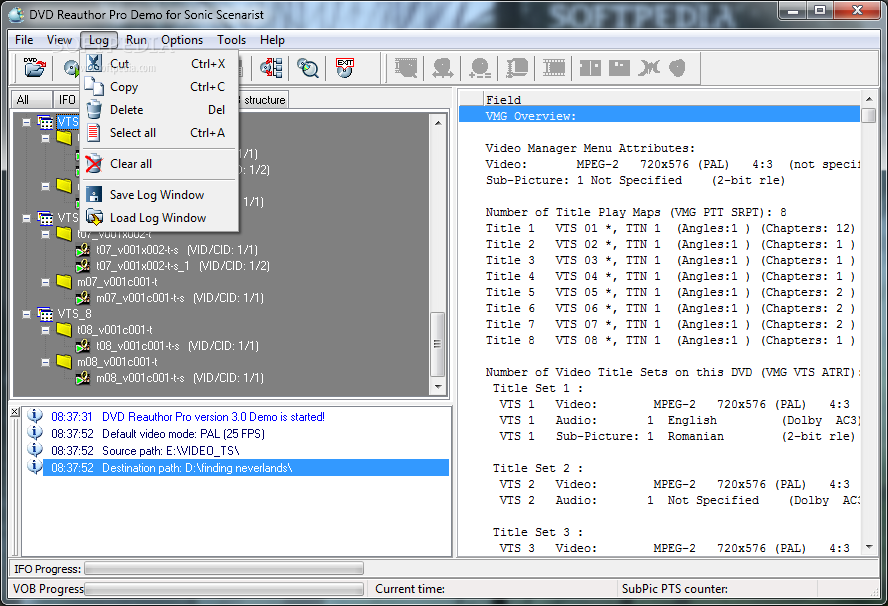Switch to the structure tab
This screenshot has width=888, height=606.
(264, 100)
